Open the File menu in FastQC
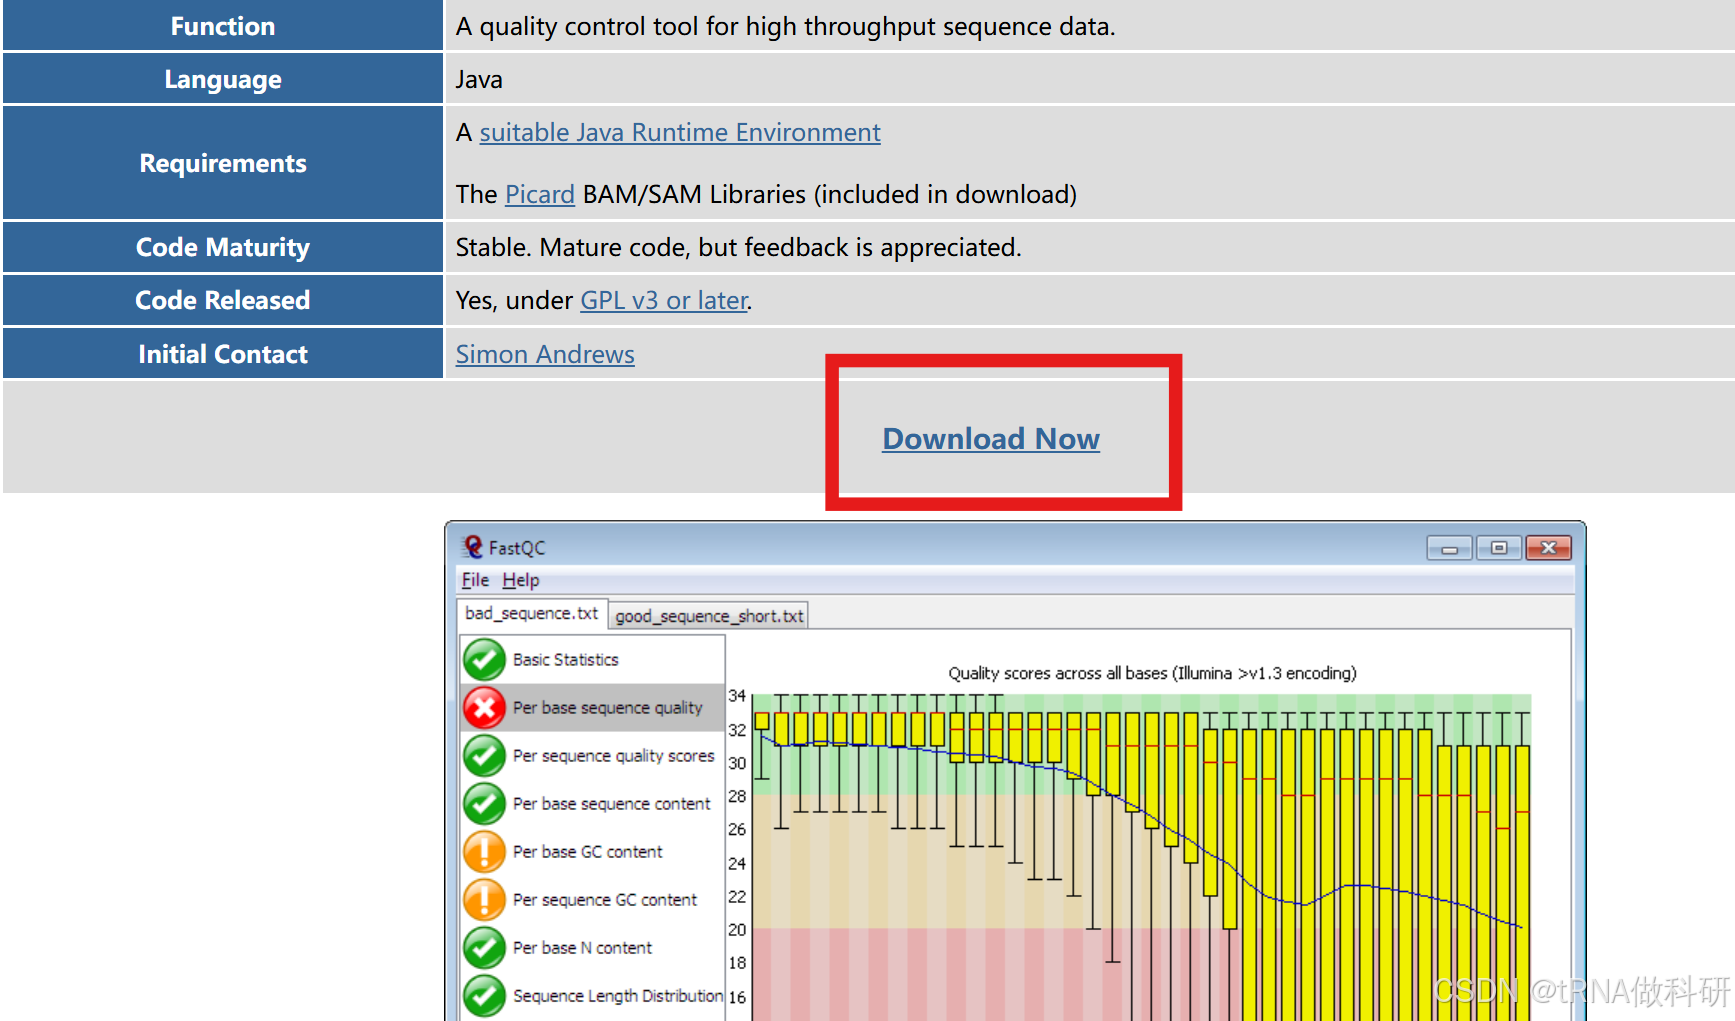The image size is (1735, 1021). (475, 580)
